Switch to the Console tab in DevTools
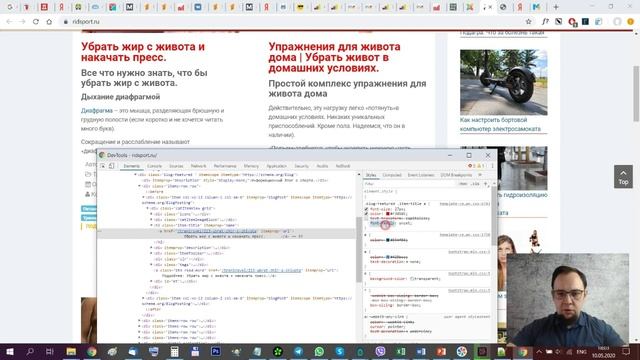The image size is (640, 360). pos(154,166)
